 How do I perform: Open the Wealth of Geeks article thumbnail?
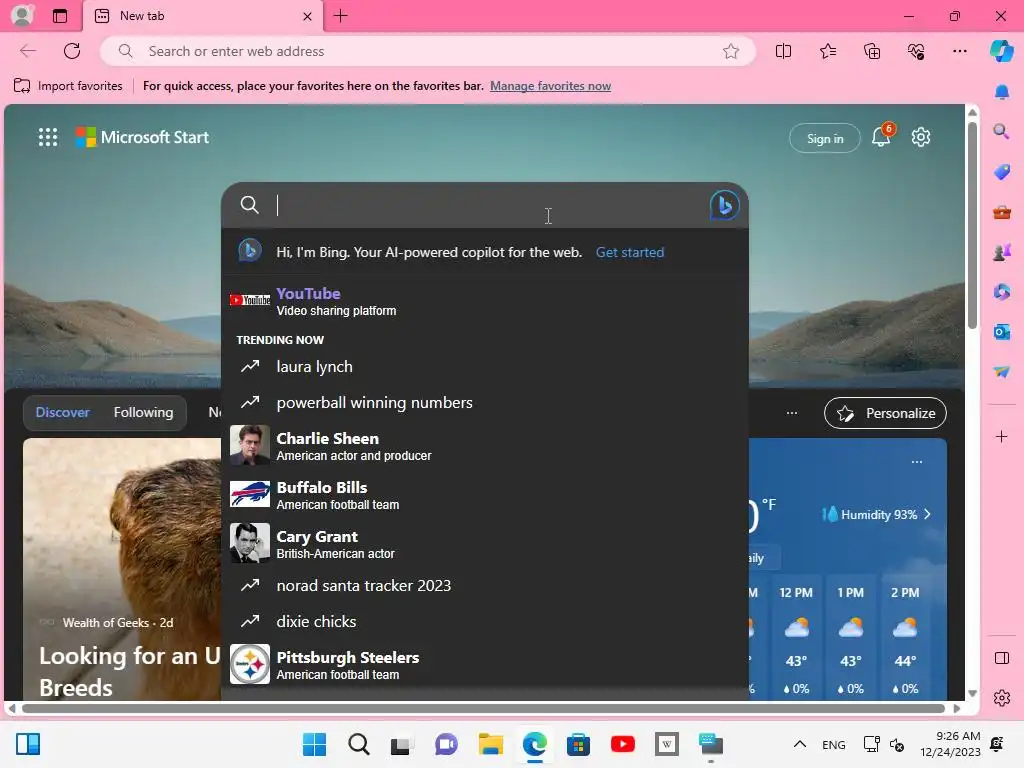pyautogui.click(x=122, y=568)
